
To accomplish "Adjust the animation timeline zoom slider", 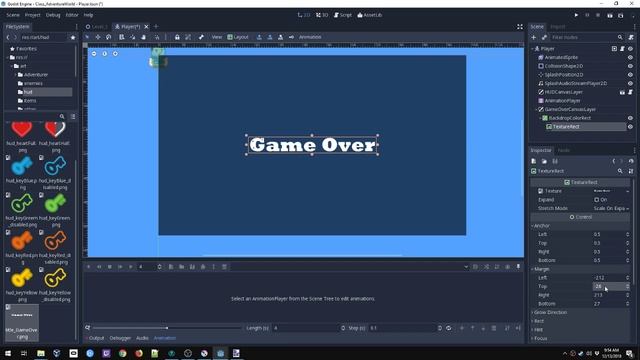I will [x=167, y=328].
